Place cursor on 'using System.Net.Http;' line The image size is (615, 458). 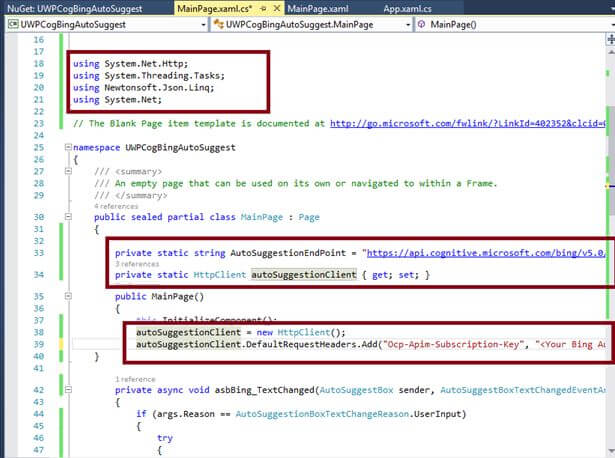pyautogui.click(x=131, y=64)
